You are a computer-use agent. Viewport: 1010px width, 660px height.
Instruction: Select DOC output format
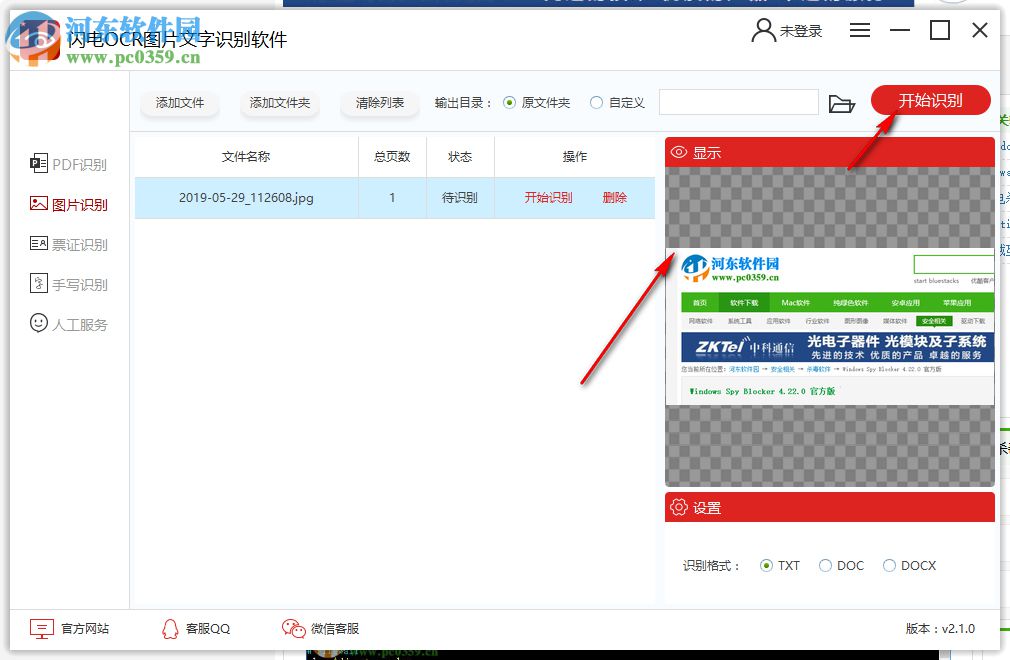(826, 565)
